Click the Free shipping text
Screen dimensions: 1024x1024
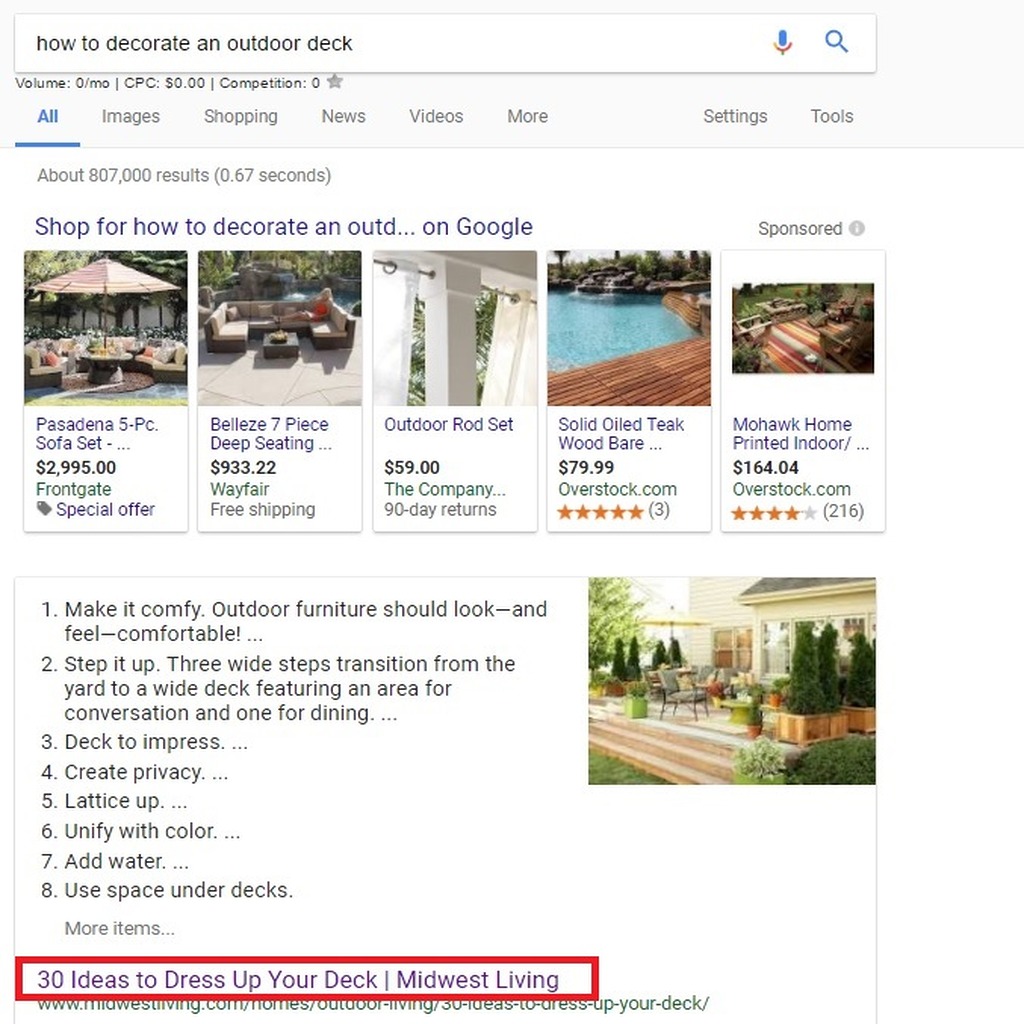[x=263, y=509]
